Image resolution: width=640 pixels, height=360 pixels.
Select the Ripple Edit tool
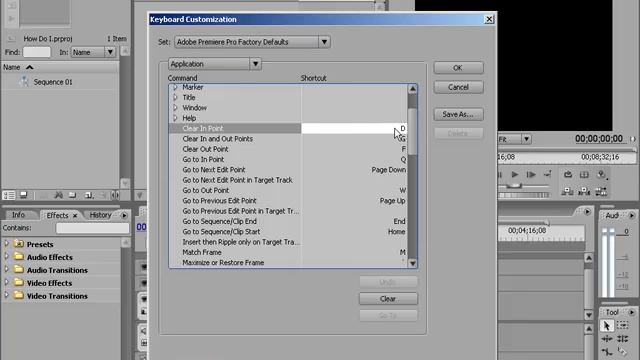tap(607, 339)
